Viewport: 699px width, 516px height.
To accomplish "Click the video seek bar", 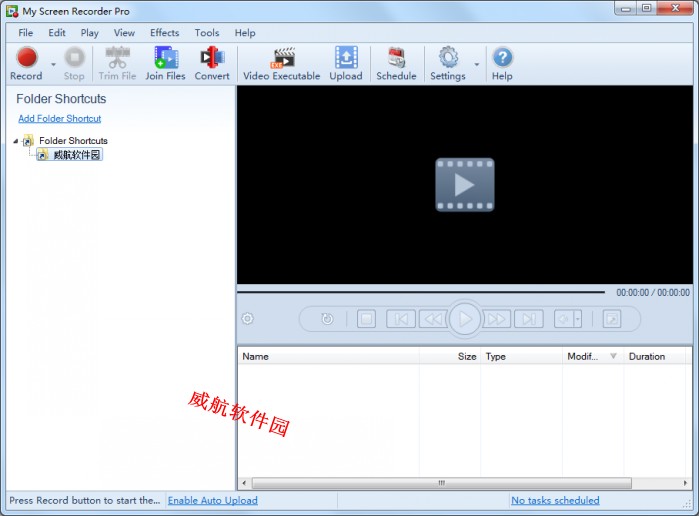I will tap(421, 292).
